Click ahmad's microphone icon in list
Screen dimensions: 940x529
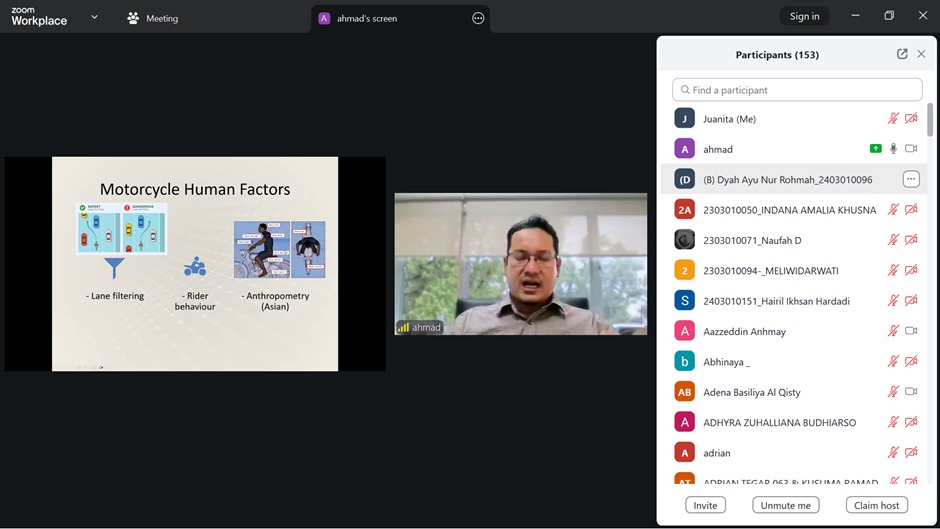click(x=893, y=149)
